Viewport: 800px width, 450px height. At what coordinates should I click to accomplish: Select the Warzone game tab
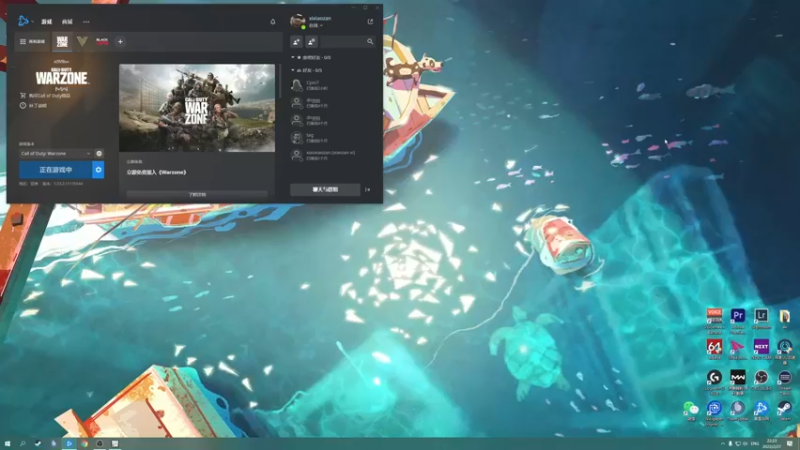62,41
